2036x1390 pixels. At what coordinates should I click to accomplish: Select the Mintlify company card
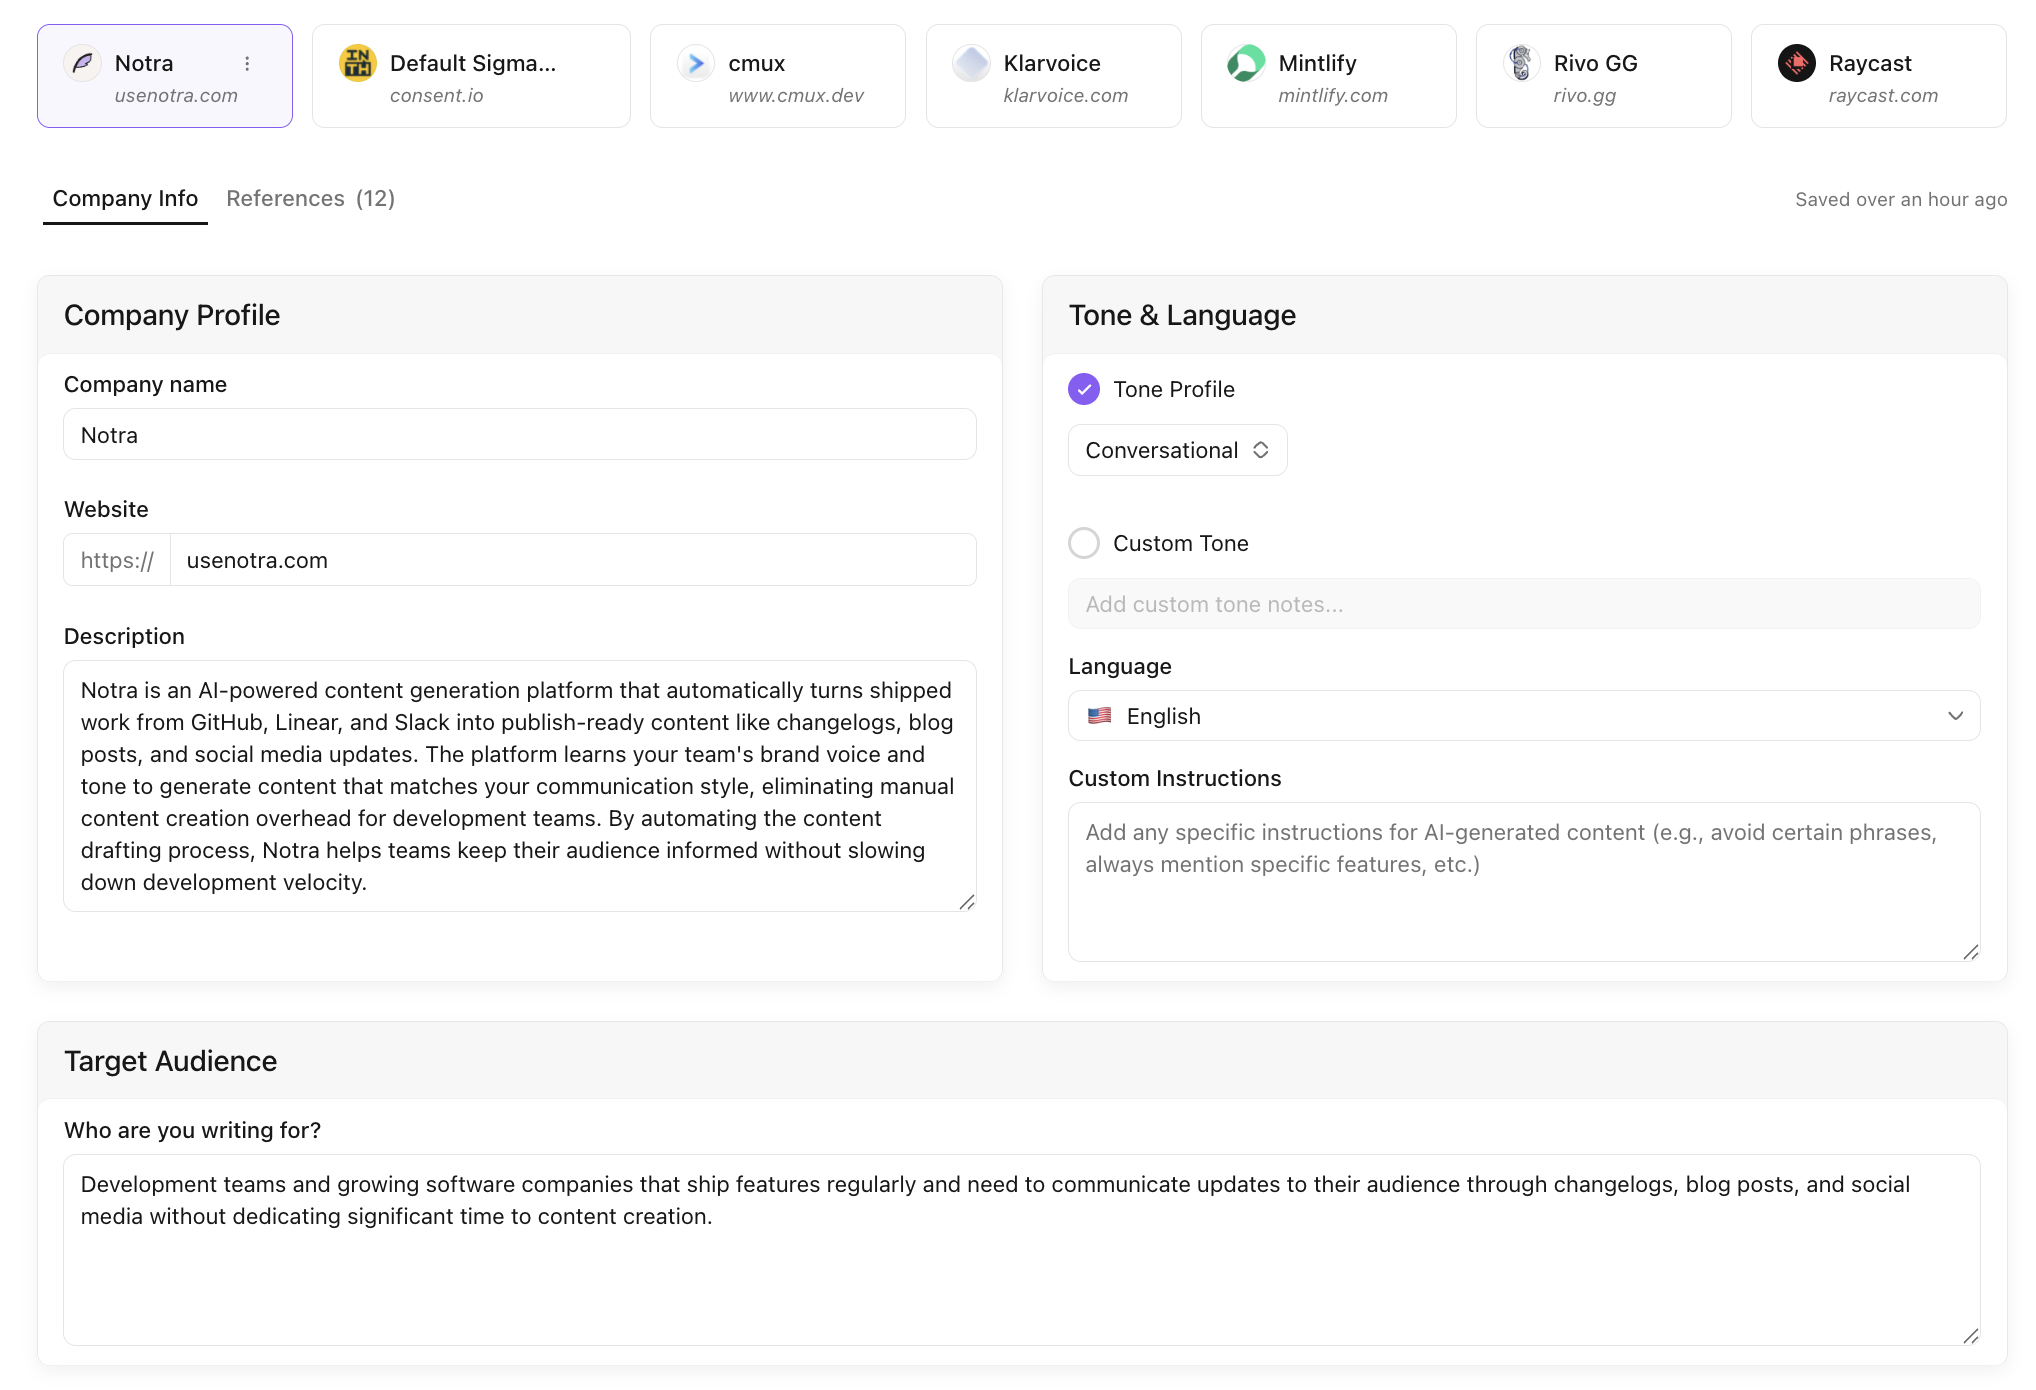(x=1328, y=76)
